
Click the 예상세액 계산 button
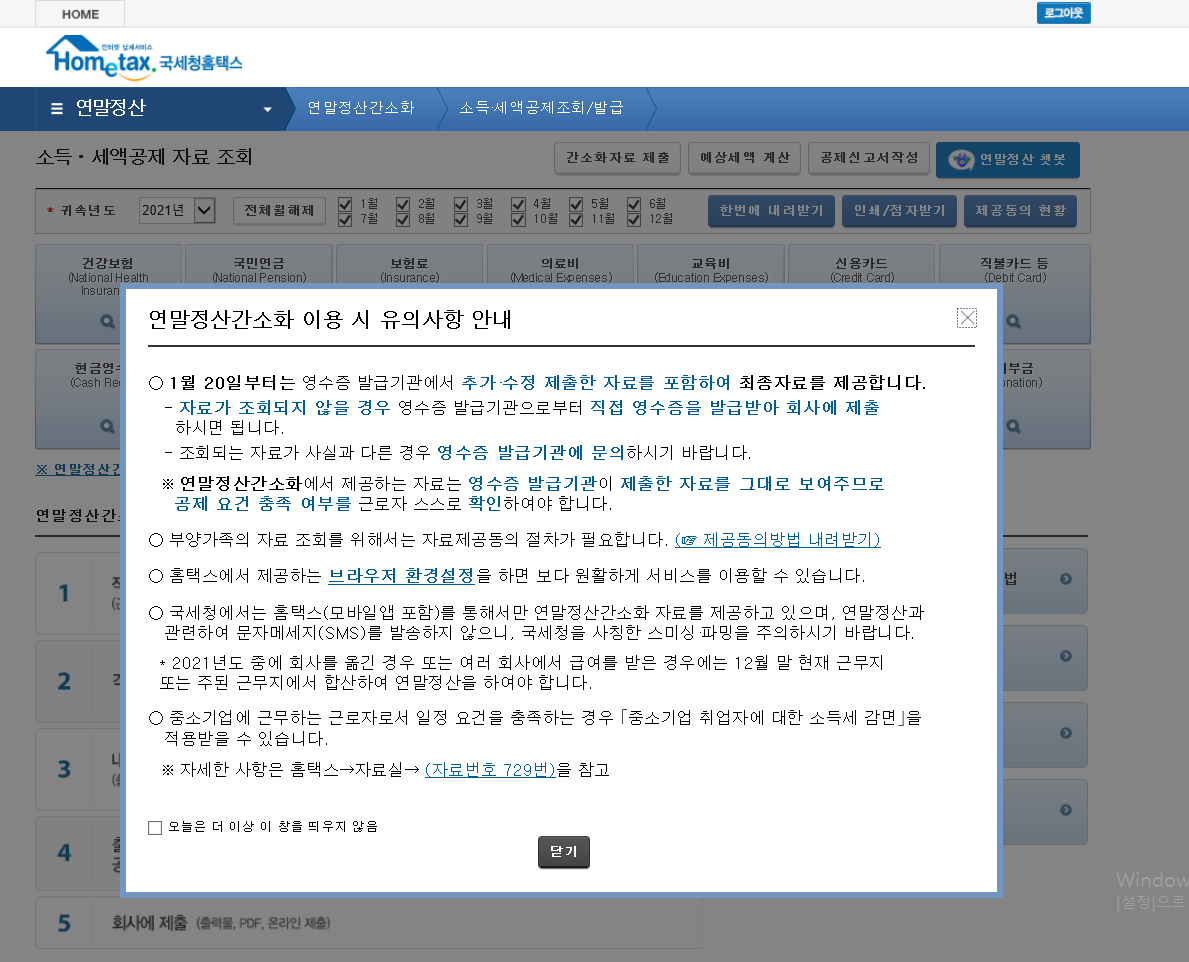pyautogui.click(x=744, y=158)
